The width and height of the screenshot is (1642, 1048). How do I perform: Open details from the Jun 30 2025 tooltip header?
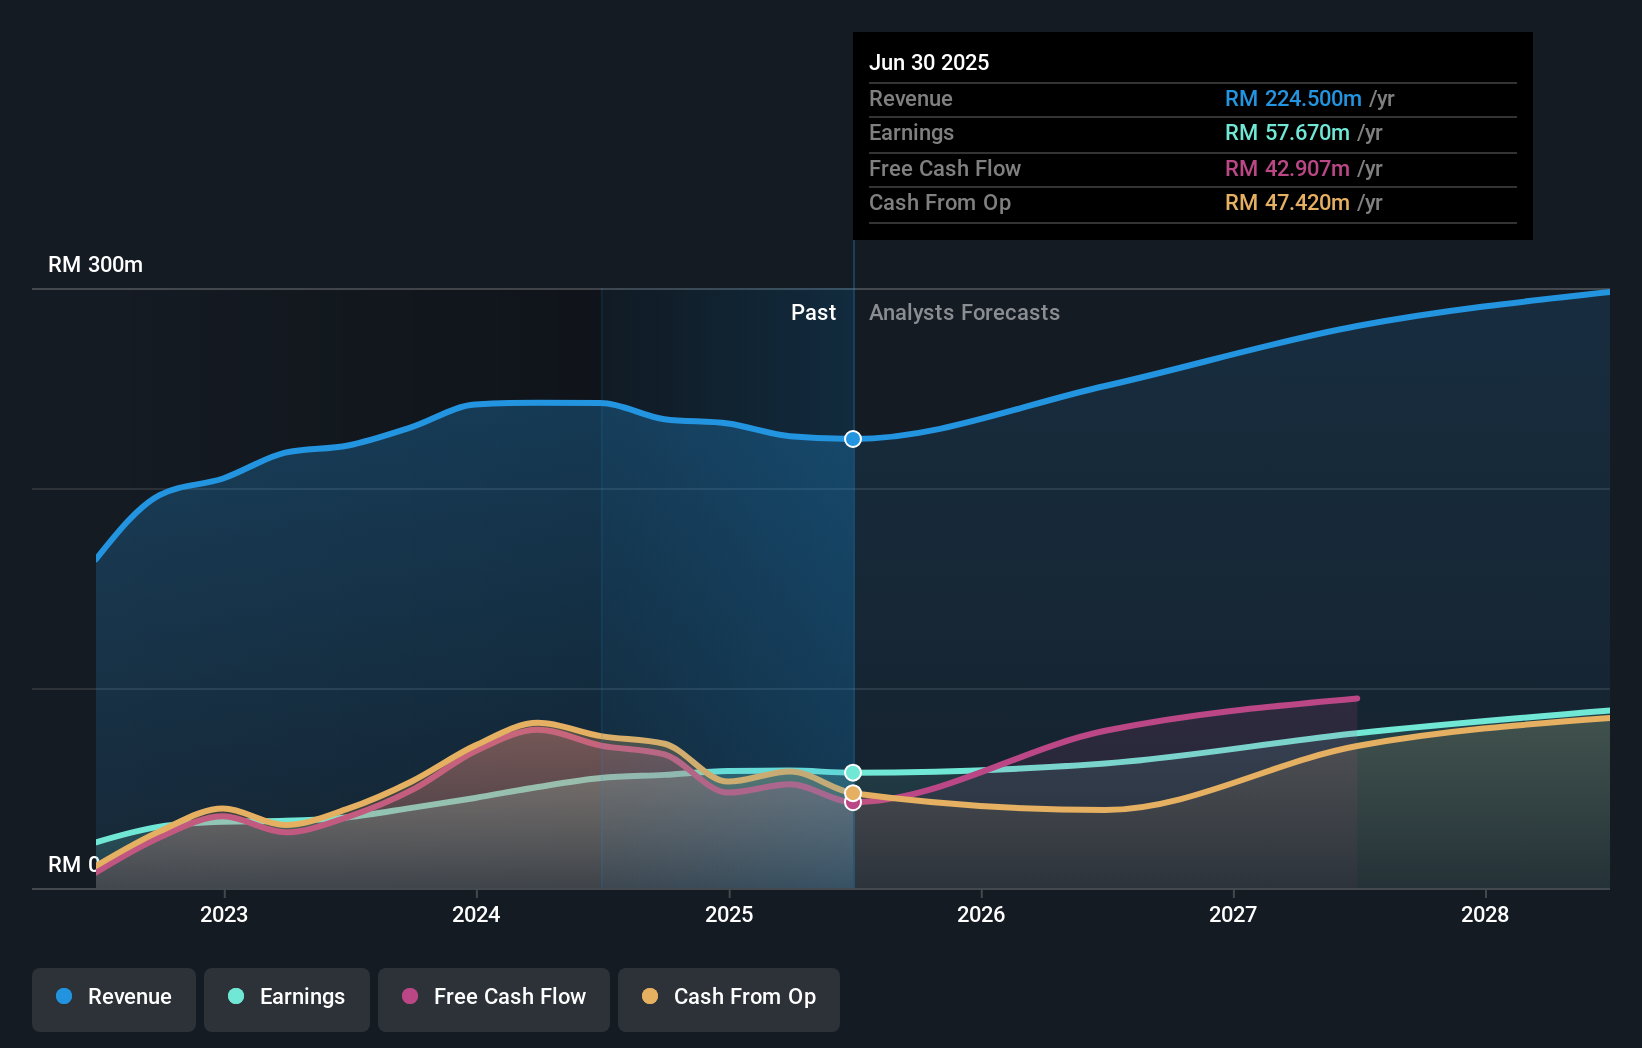click(929, 62)
